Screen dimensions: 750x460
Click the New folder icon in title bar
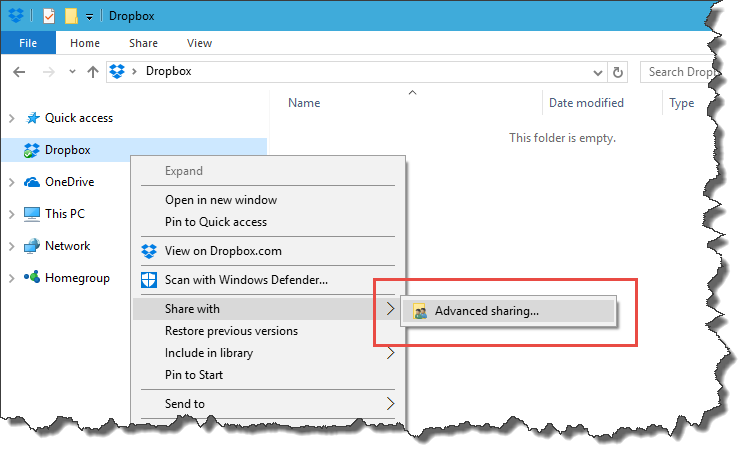pos(71,16)
